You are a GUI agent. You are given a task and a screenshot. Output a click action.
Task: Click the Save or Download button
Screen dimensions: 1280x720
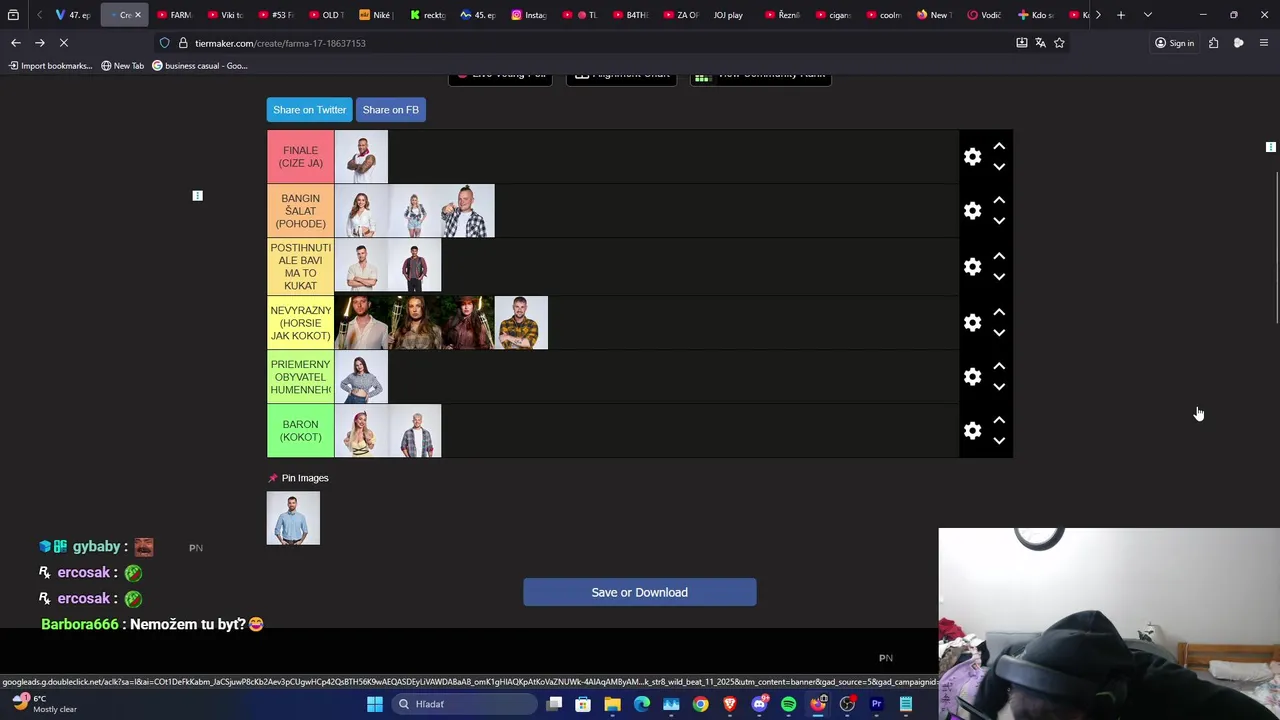pos(639,592)
